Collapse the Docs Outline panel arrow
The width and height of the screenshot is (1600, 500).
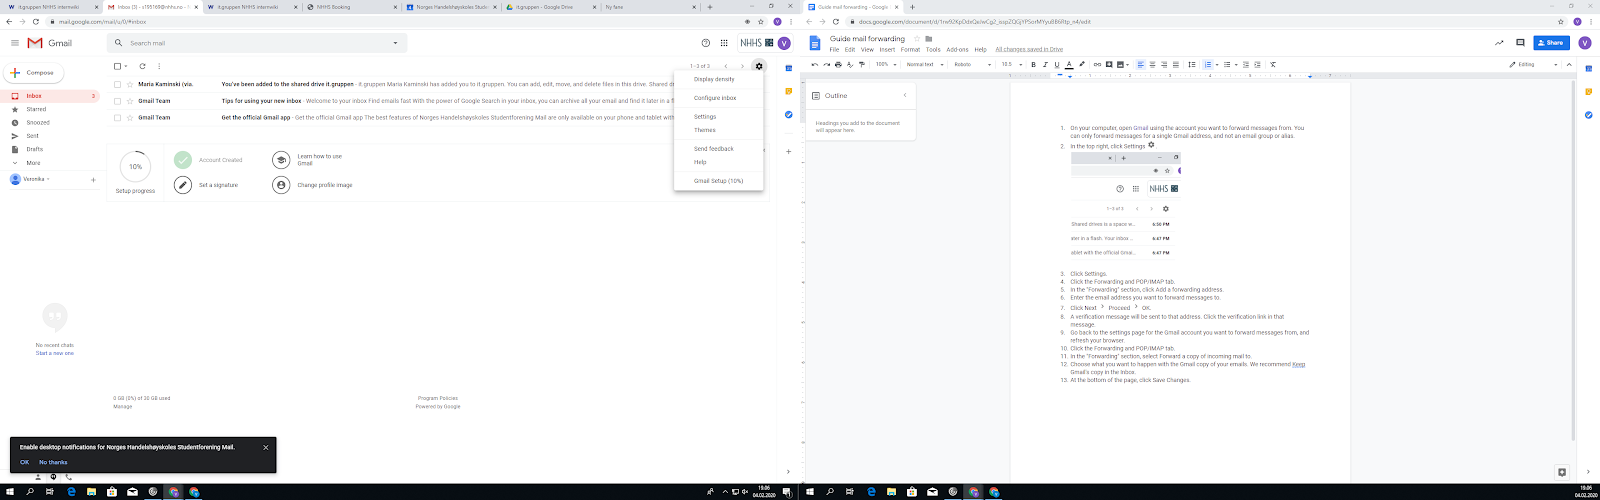point(905,95)
